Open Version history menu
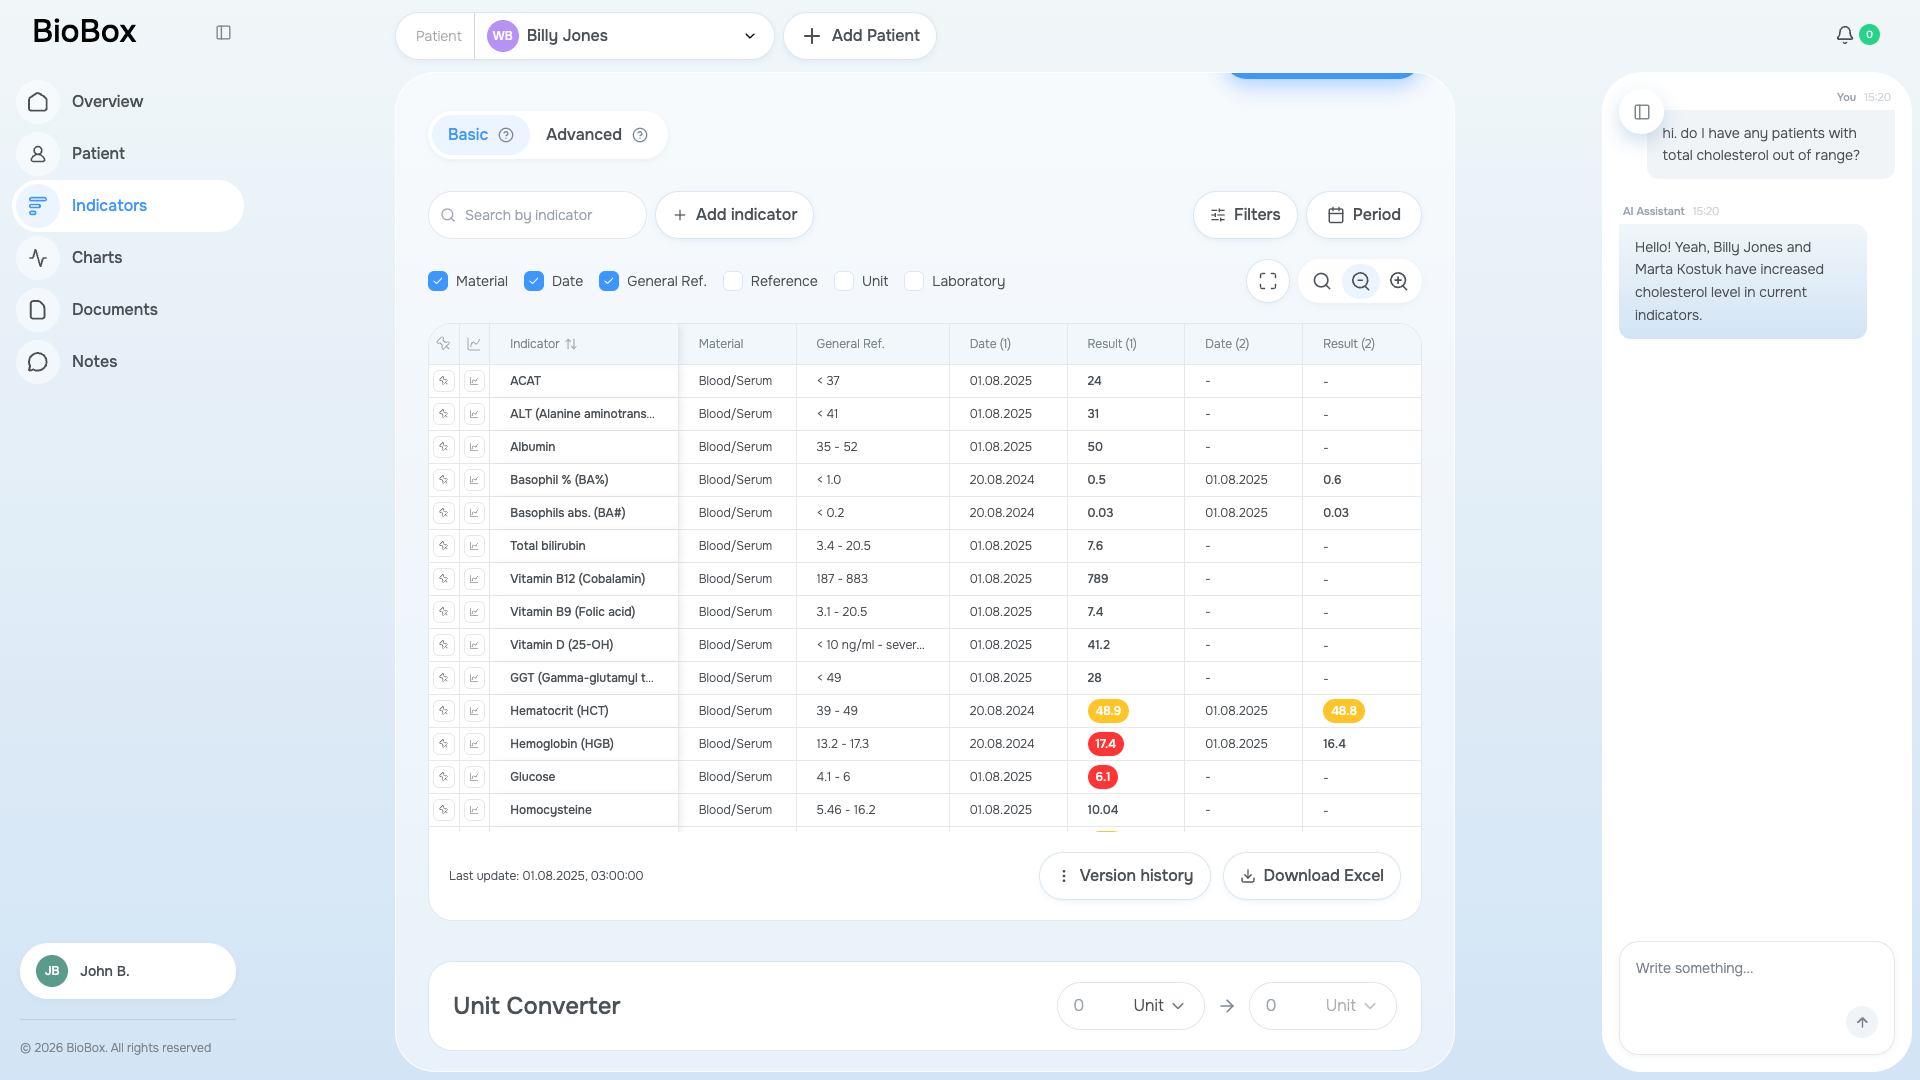Image resolution: width=1920 pixels, height=1080 pixels. [1125, 876]
